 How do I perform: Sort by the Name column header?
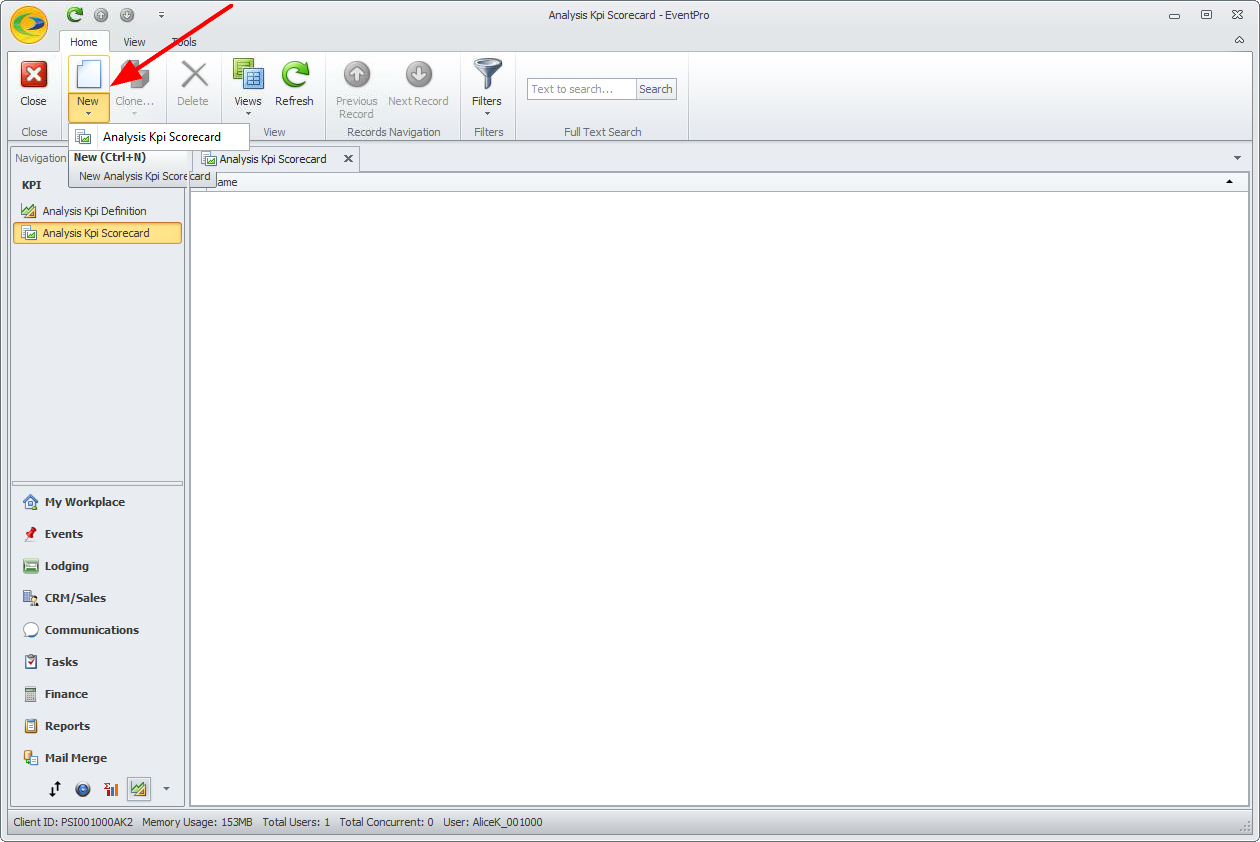click(x=719, y=182)
